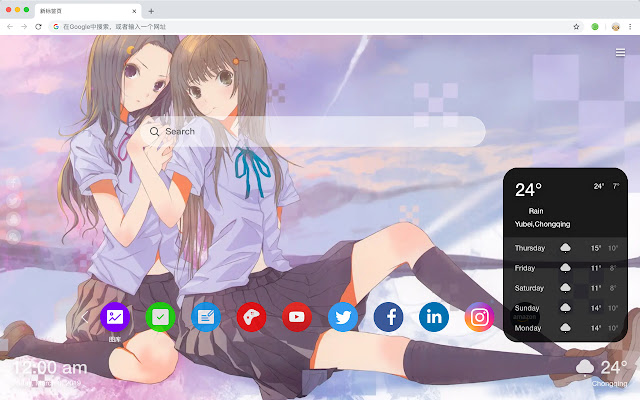This screenshot has height=400, width=640.
Task: Open the Instagram shortcut
Action: tap(480, 317)
